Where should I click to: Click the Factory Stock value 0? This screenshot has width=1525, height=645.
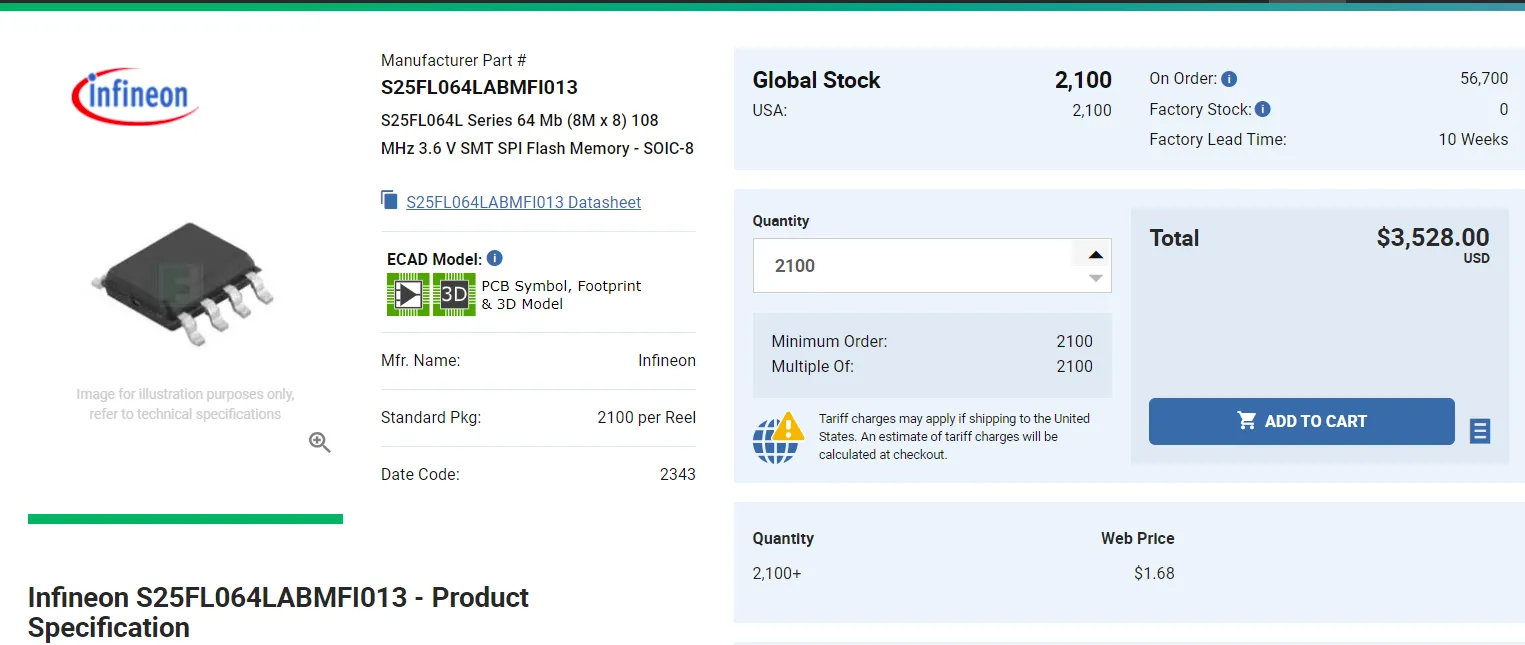[1504, 109]
